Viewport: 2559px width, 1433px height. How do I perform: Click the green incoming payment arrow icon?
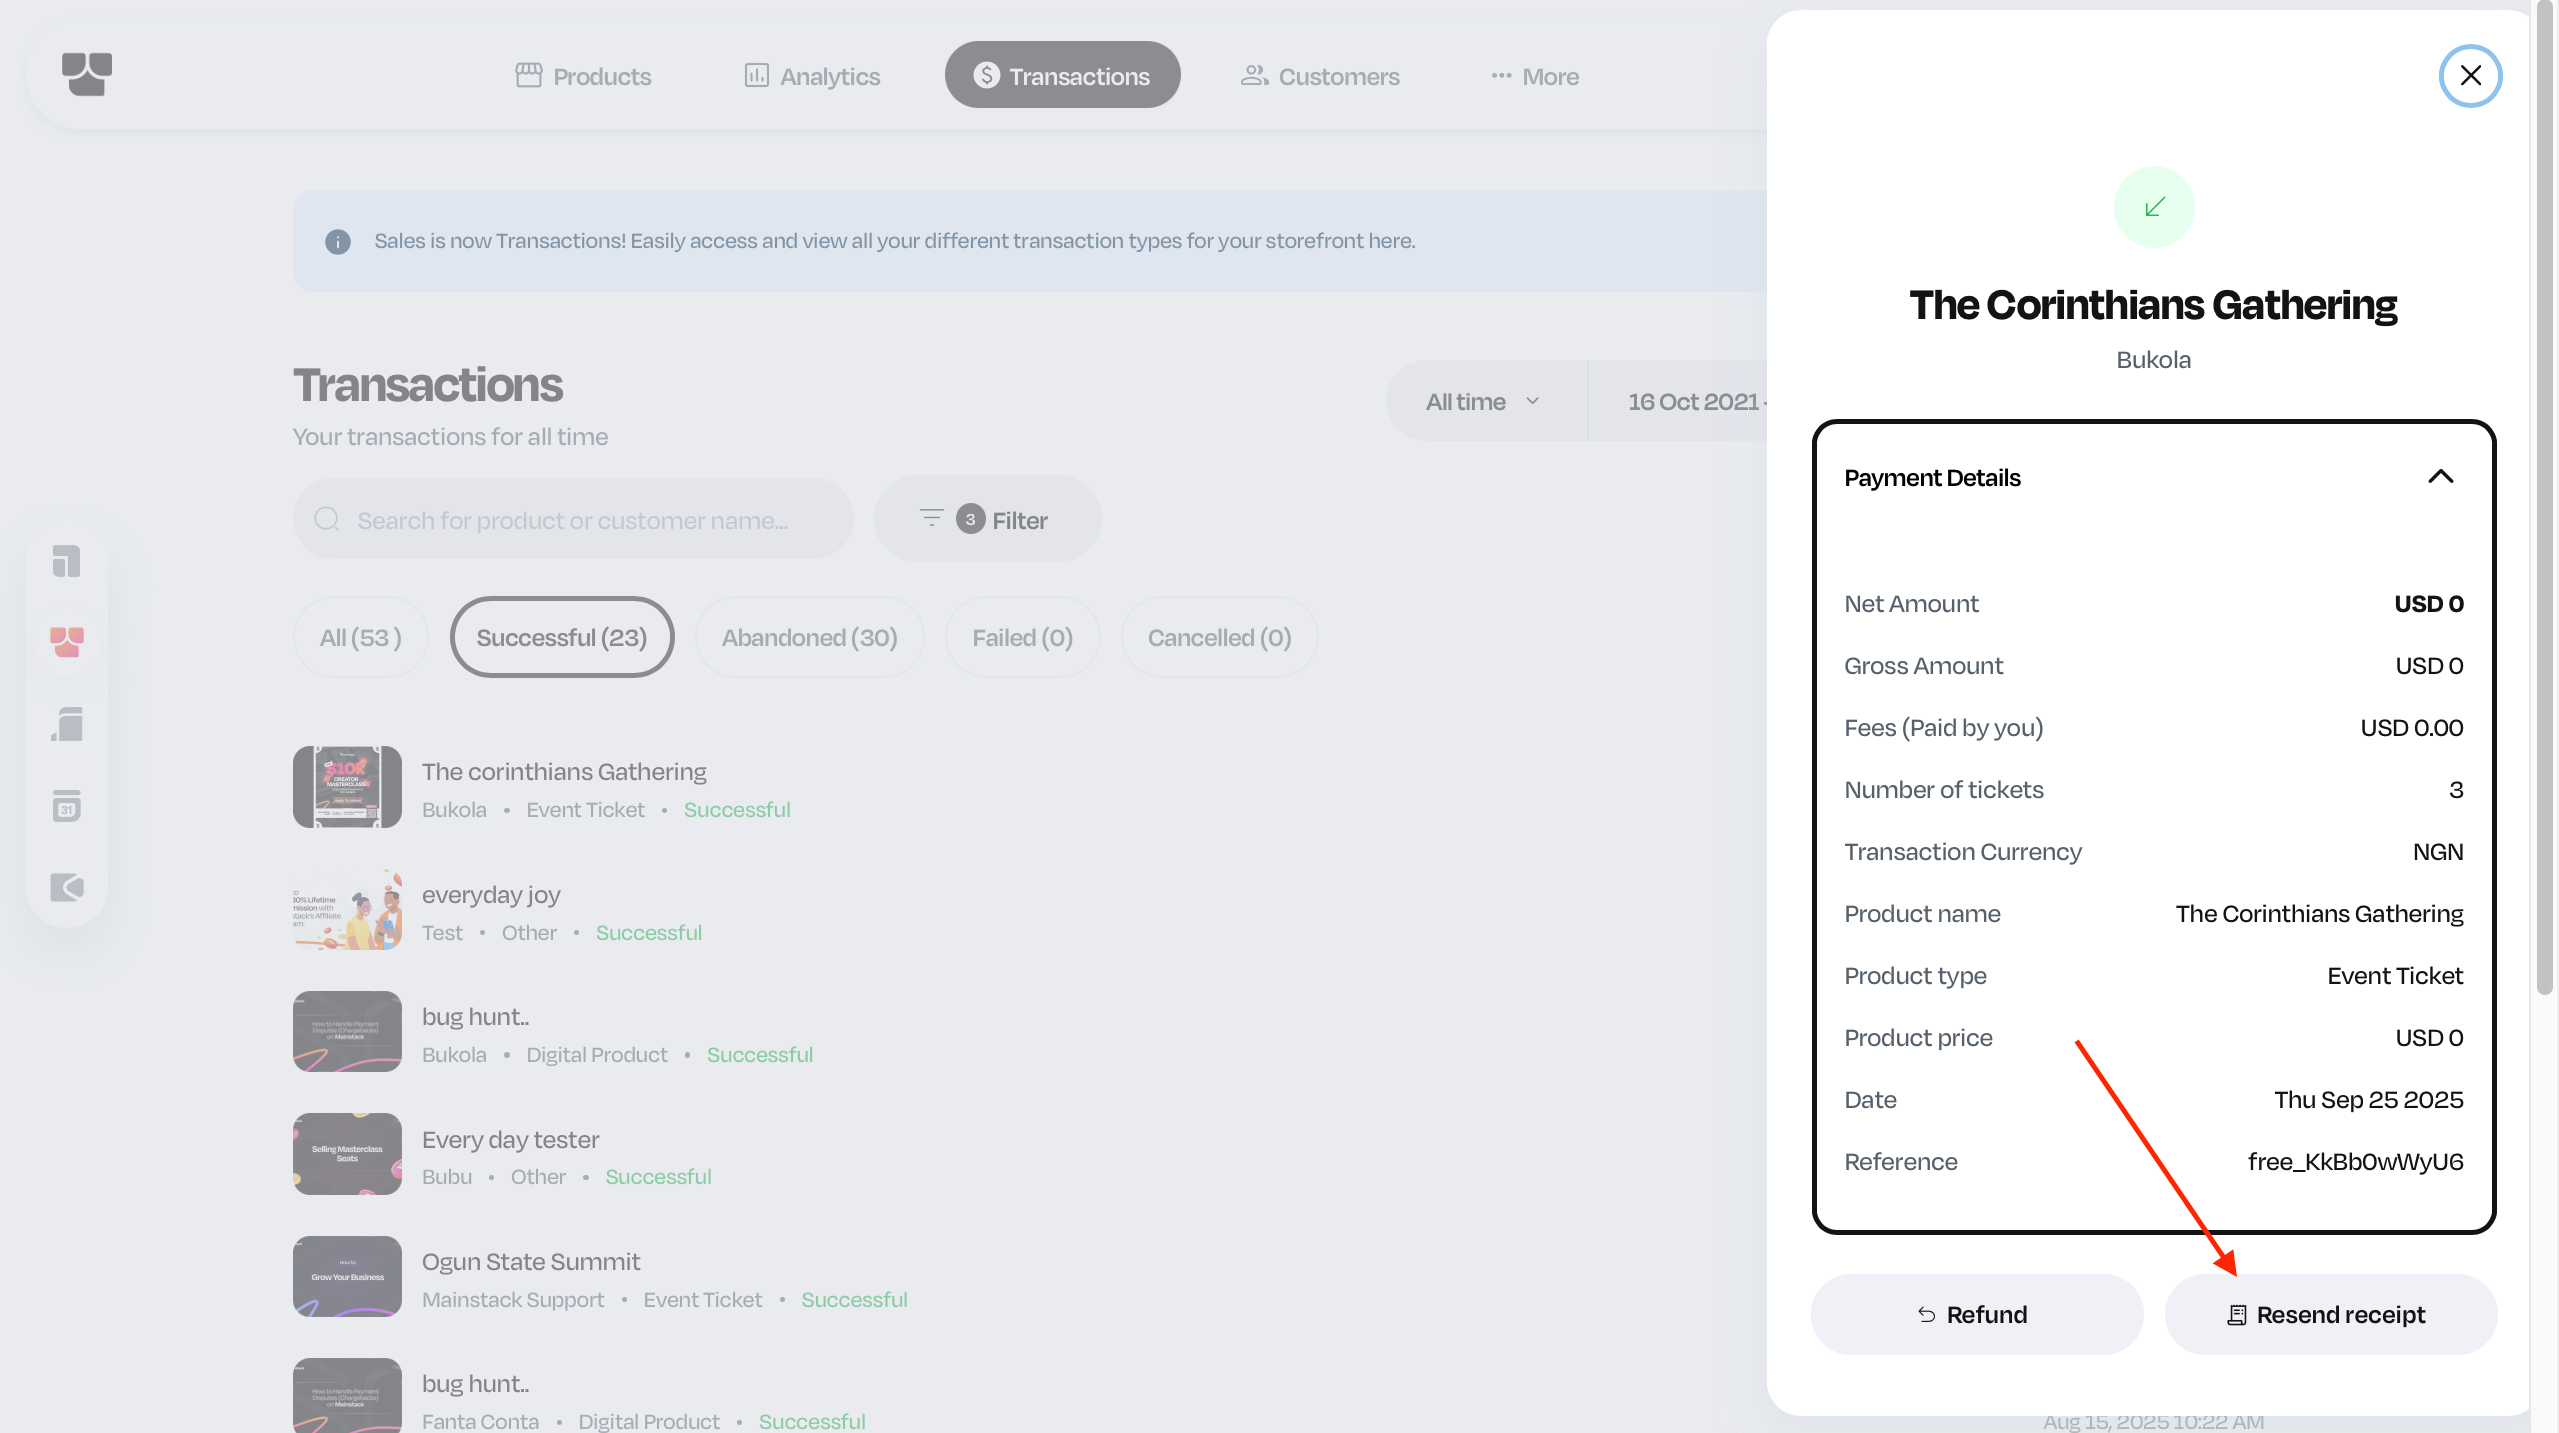(2154, 207)
